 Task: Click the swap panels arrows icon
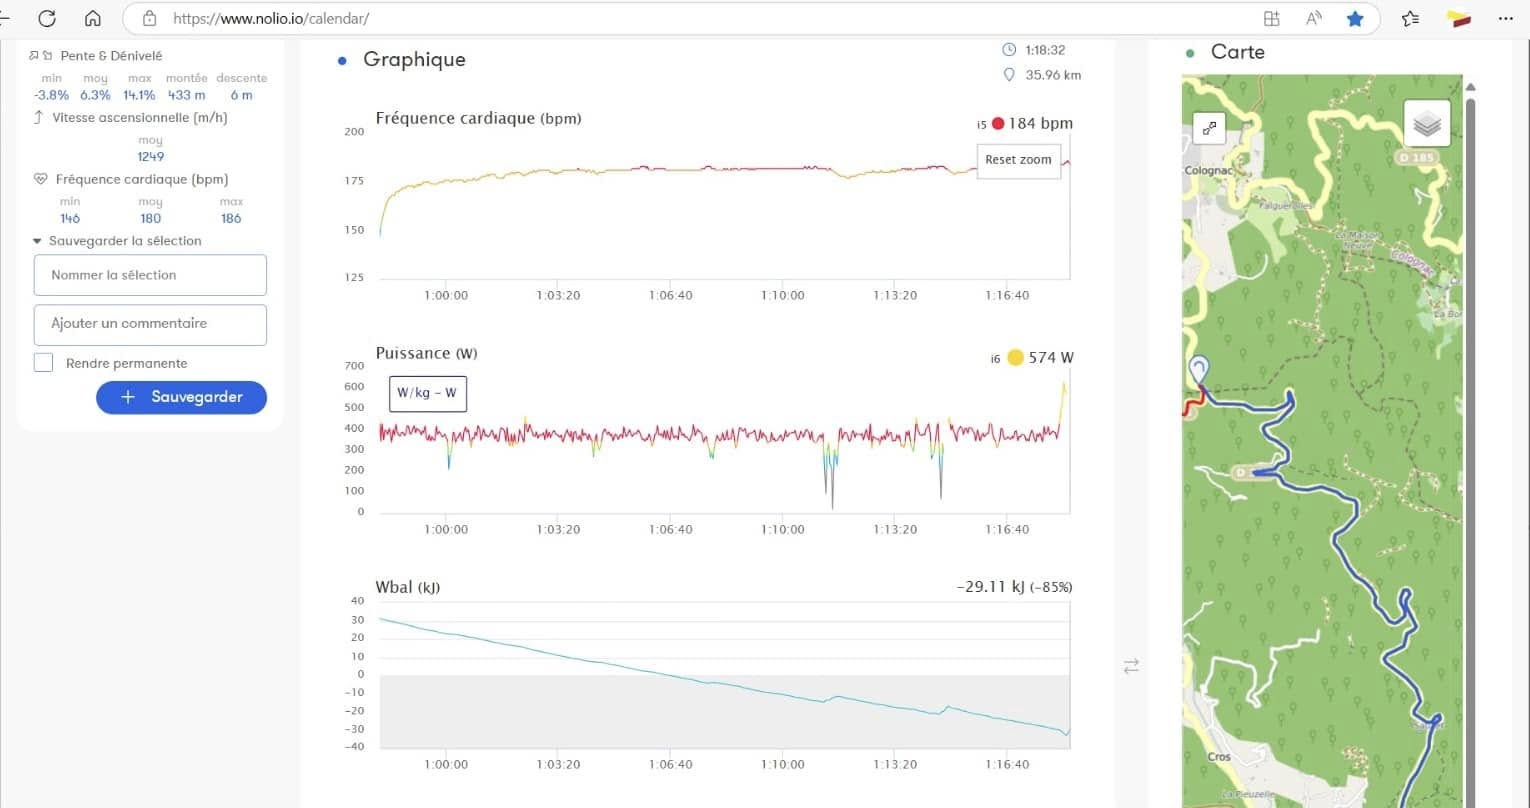[1131, 666]
